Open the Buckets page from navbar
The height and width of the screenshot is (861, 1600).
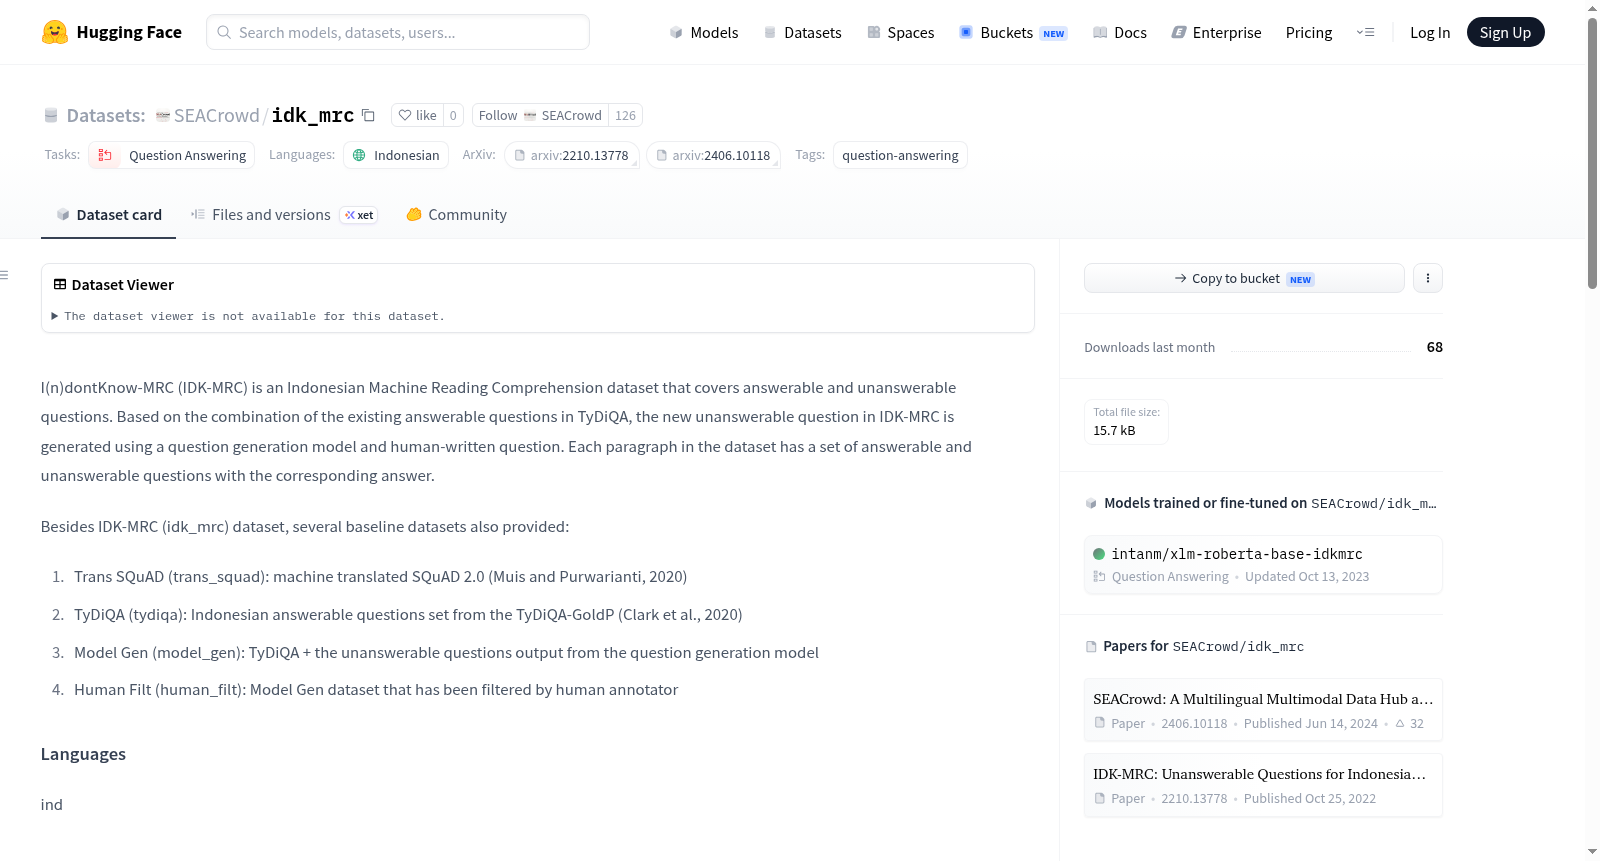tap(1013, 32)
